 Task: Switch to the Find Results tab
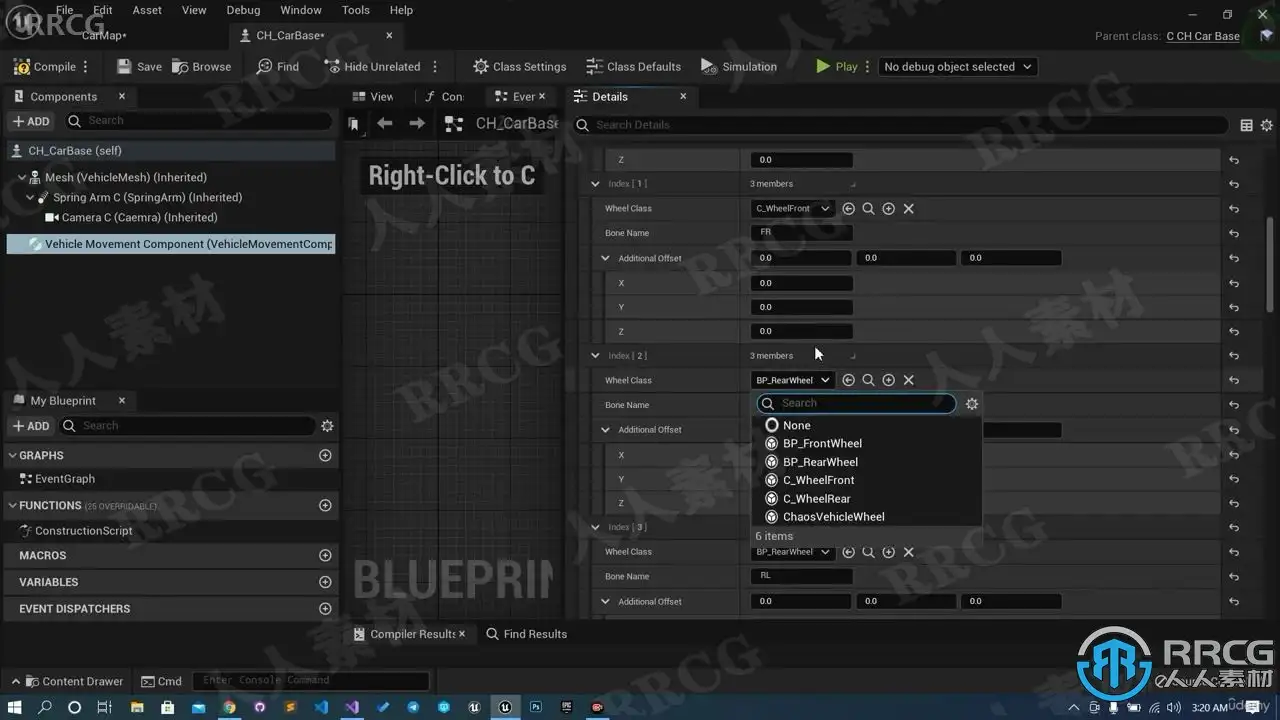[526, 634]
